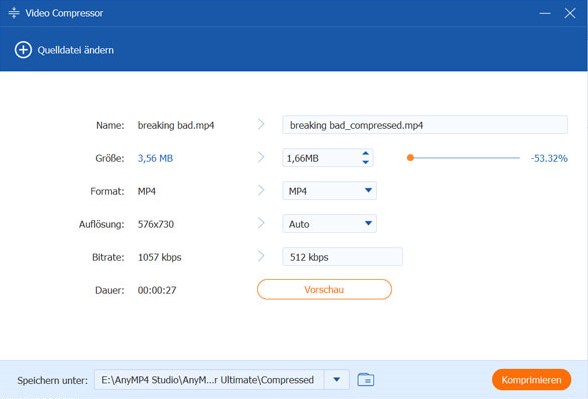
Task: Click the 512 kbps bitrate field
Action: (342, 257)
